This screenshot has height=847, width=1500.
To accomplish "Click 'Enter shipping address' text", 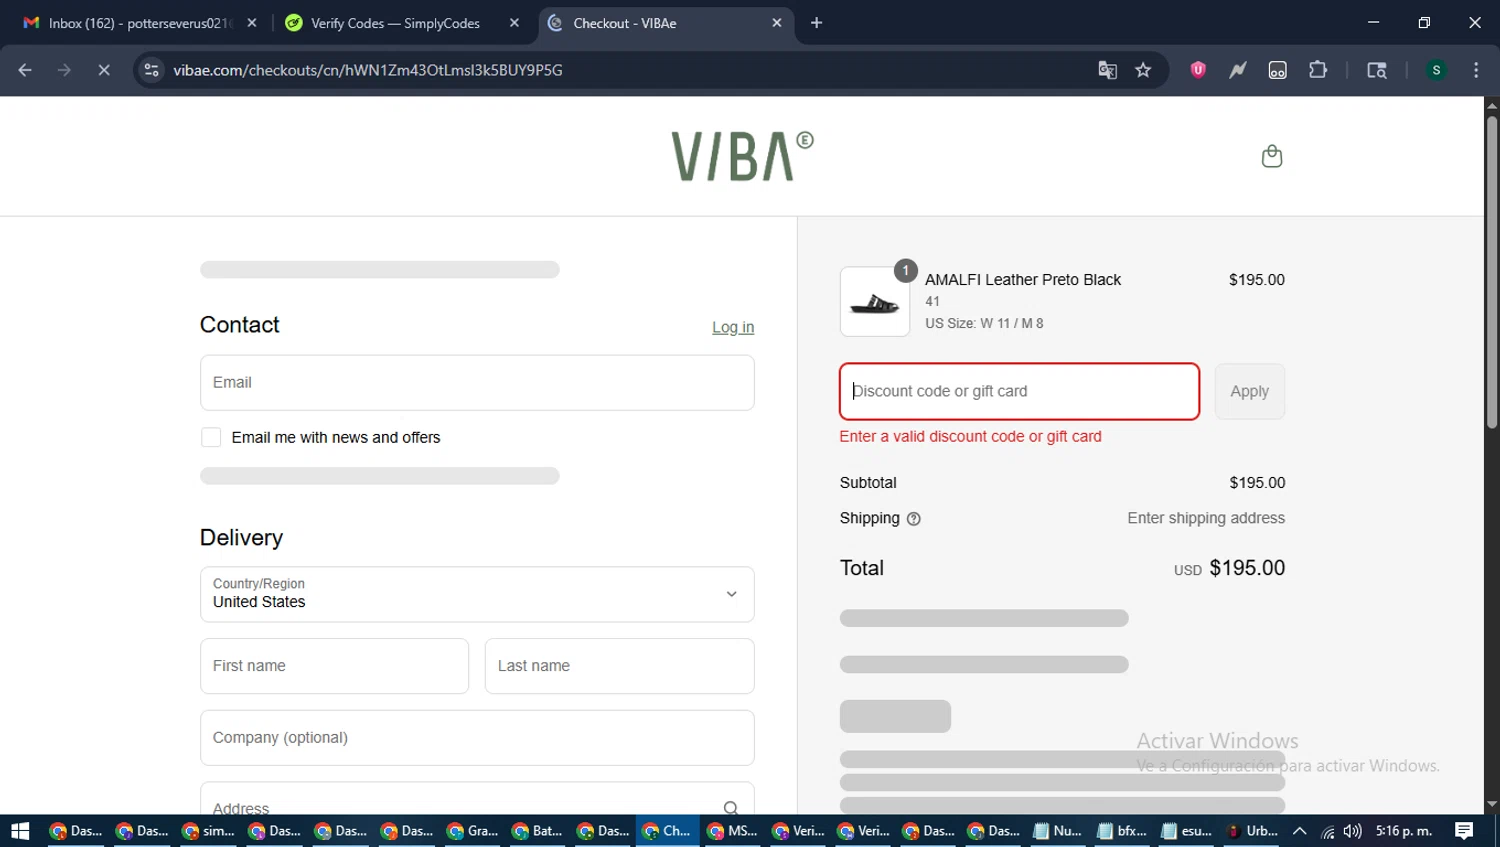I will (x=1206, y=518).
